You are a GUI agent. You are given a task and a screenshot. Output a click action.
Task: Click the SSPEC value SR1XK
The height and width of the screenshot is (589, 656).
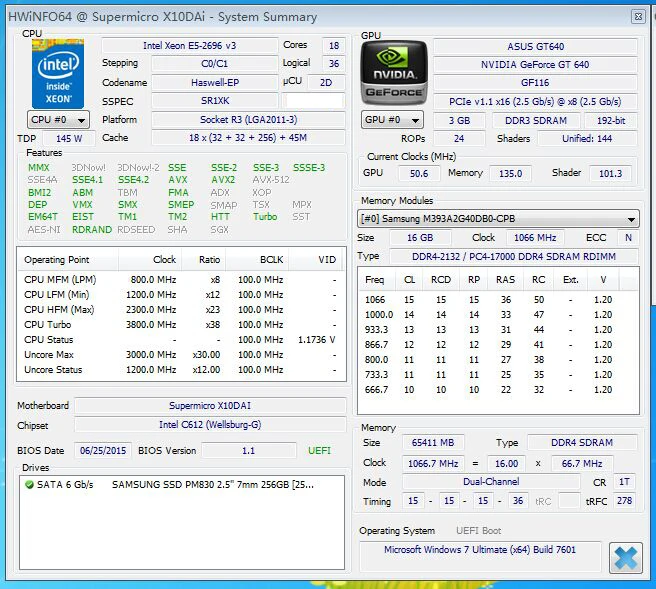215,101
